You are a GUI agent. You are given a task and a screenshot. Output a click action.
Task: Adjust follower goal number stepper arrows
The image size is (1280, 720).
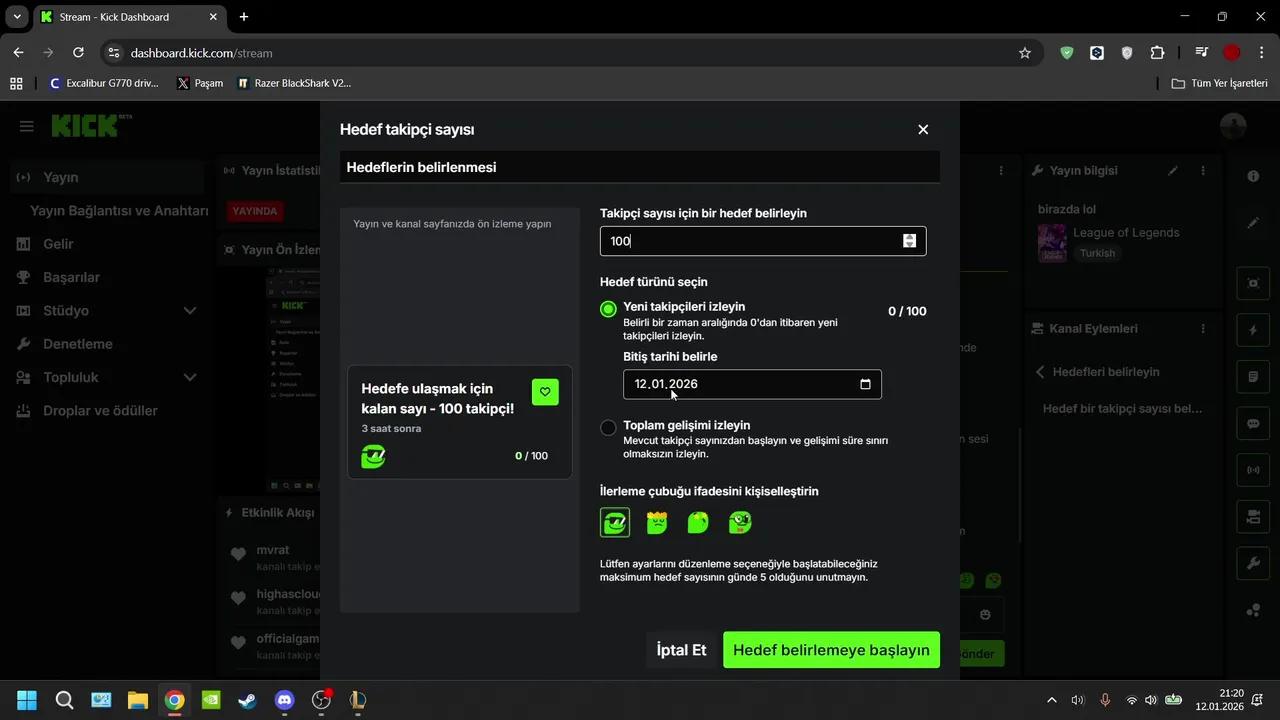coord(909,241)
